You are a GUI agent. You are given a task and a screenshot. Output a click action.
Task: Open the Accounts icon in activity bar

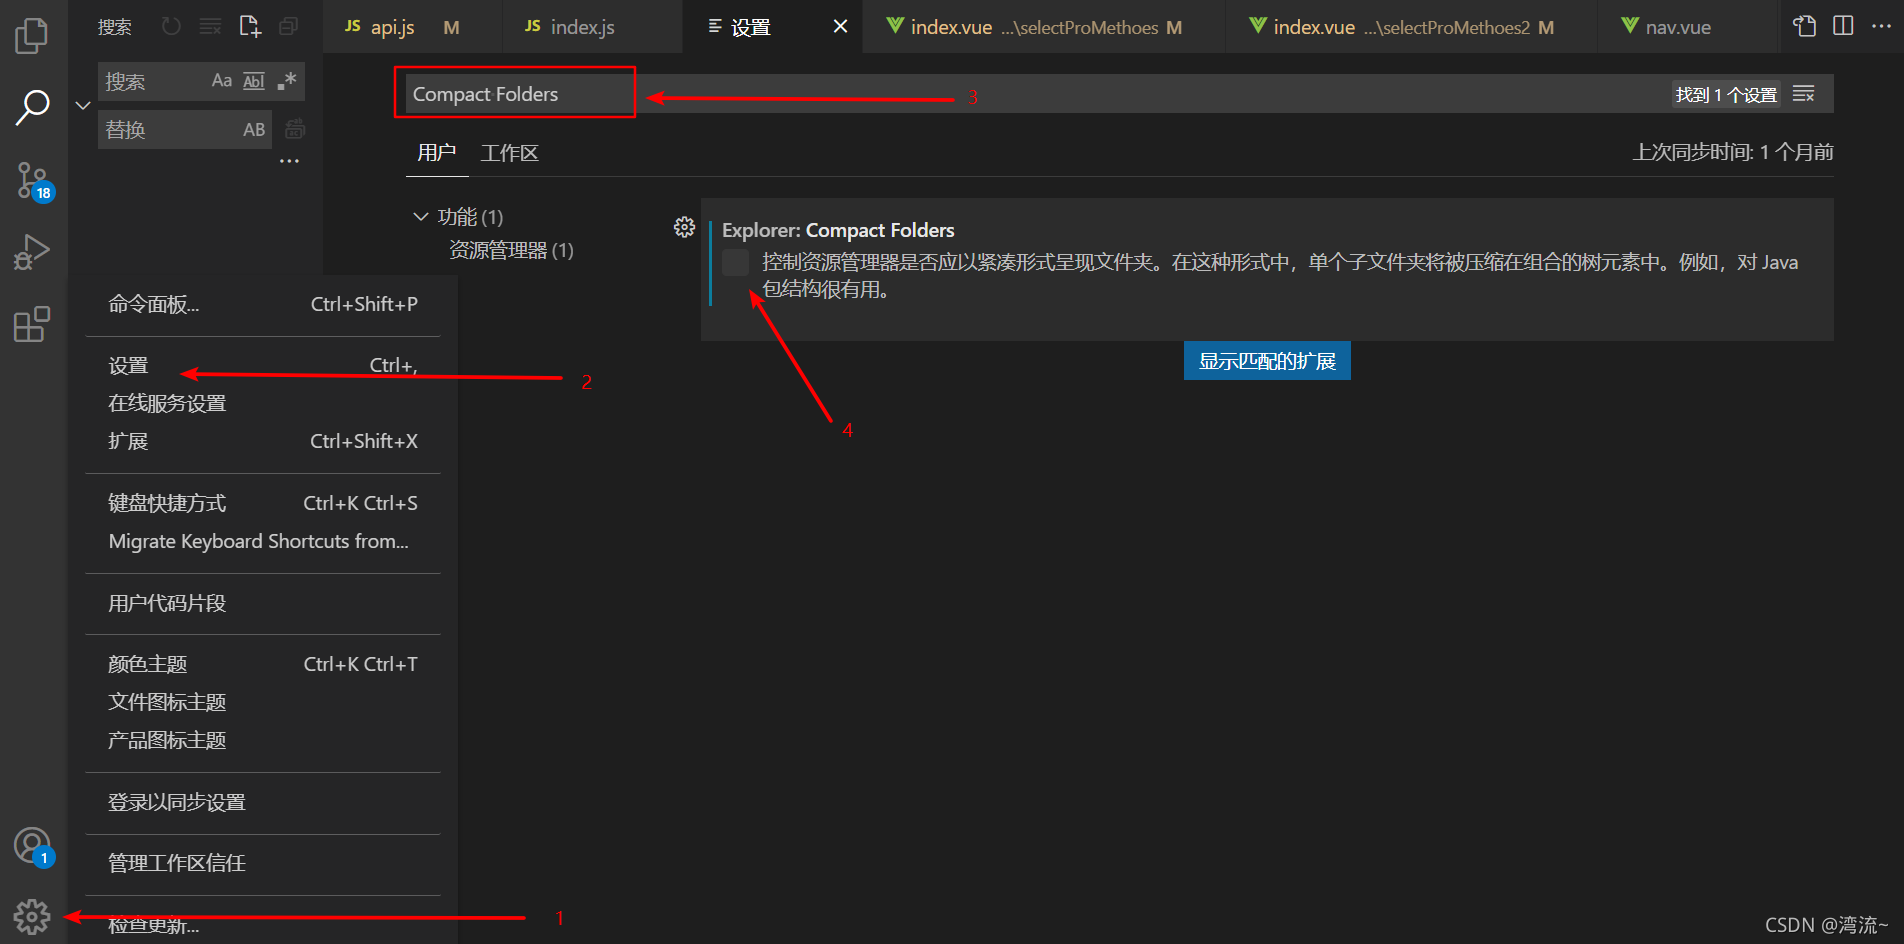[x=33, y=847]
